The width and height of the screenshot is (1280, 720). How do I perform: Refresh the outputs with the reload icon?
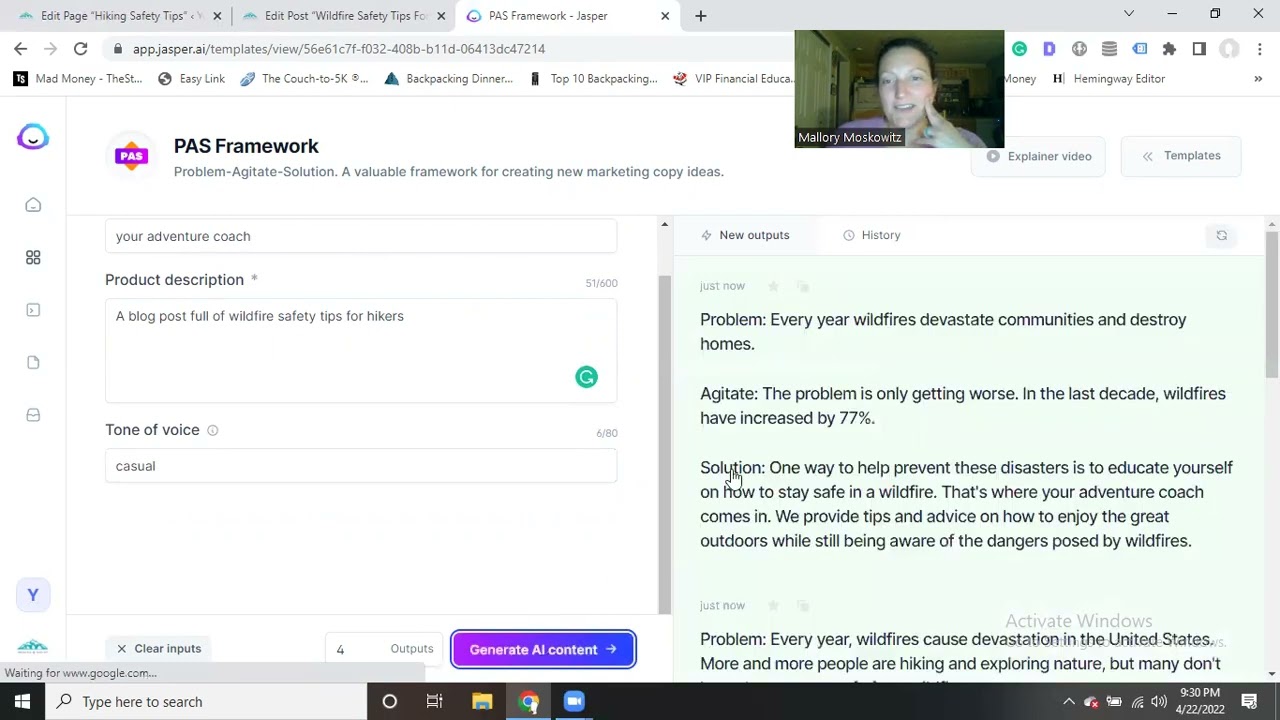1221,235
